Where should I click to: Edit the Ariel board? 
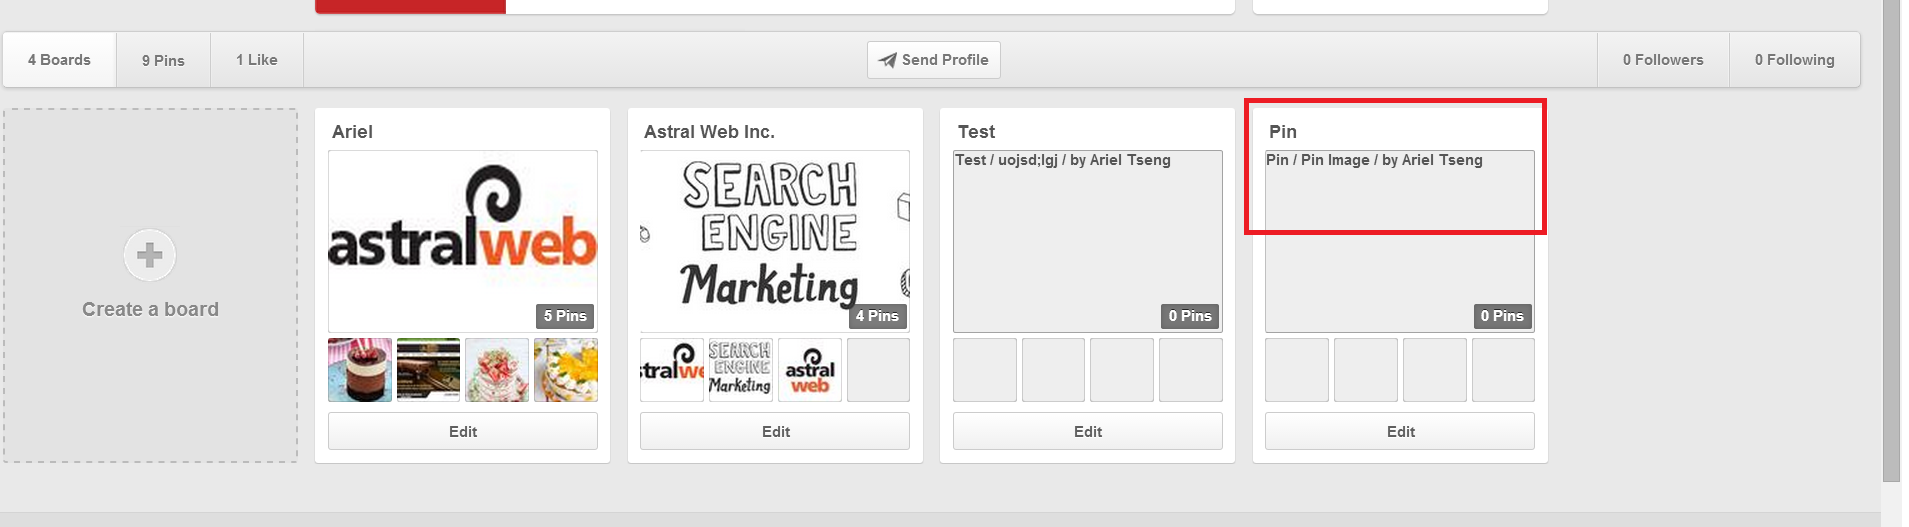(x=463, y=431)
